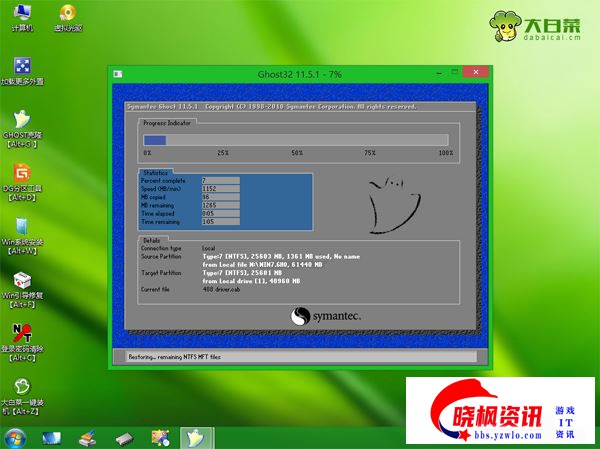Click the Ghost32 11.5.1 title bar

point(300,74)
